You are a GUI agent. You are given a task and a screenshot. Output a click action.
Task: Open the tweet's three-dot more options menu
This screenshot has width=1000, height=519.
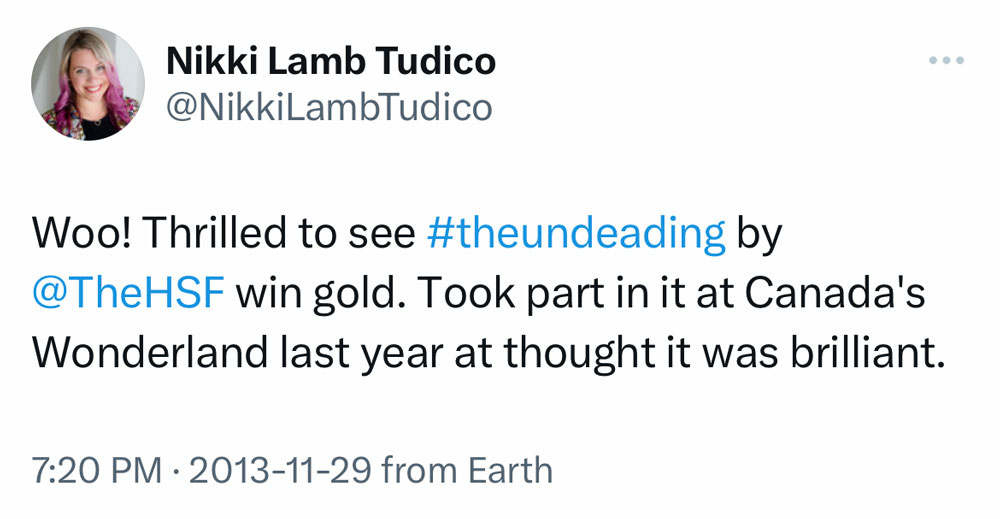945,62
